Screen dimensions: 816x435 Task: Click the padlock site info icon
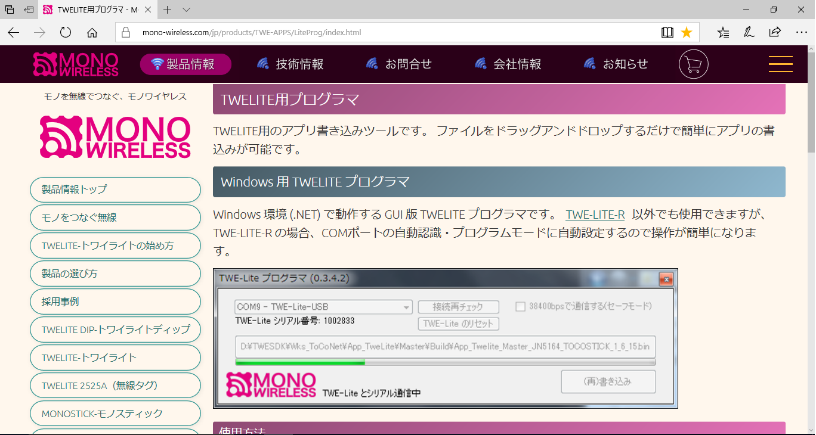(x=125, y=33)
